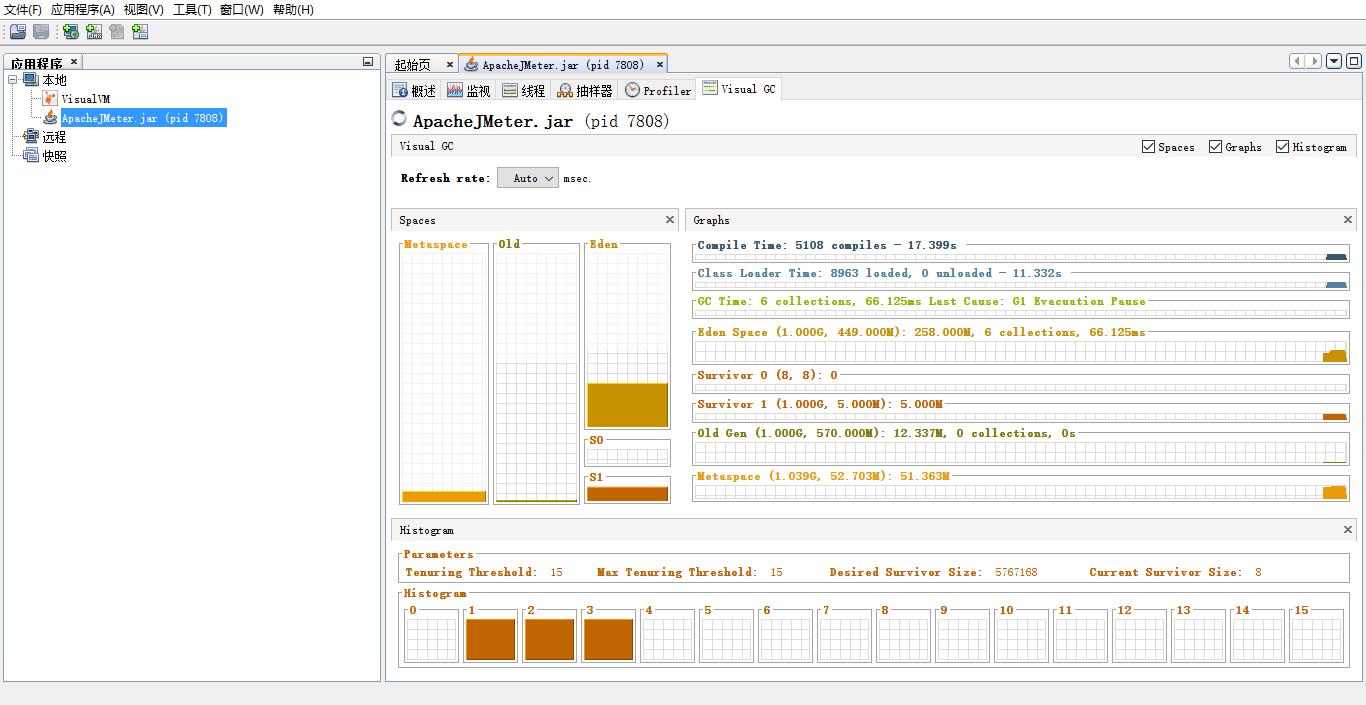This screenshot has width=1366, height=705.
Task: Click the Desired Survivor Size value 5767168
Action: coord(1016,572)
